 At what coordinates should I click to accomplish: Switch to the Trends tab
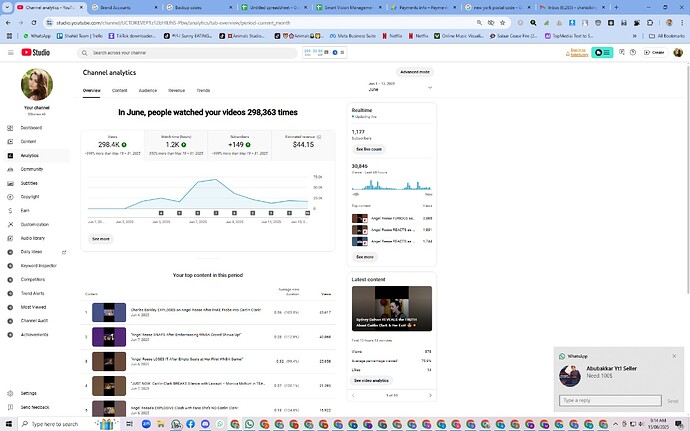pyautogui.click(x=203, y=90)
